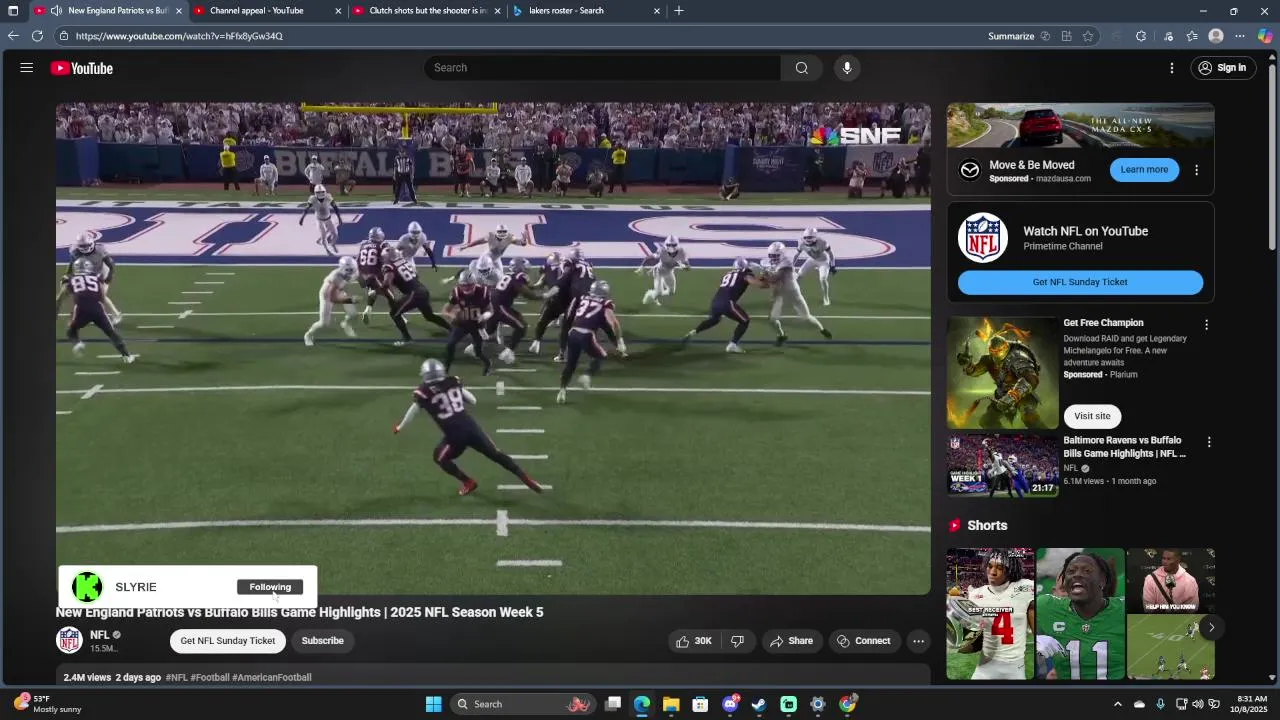Click blue Get NFL Sunday Ticket banner
1280x720 pixels.
(x=1080, y=282)
